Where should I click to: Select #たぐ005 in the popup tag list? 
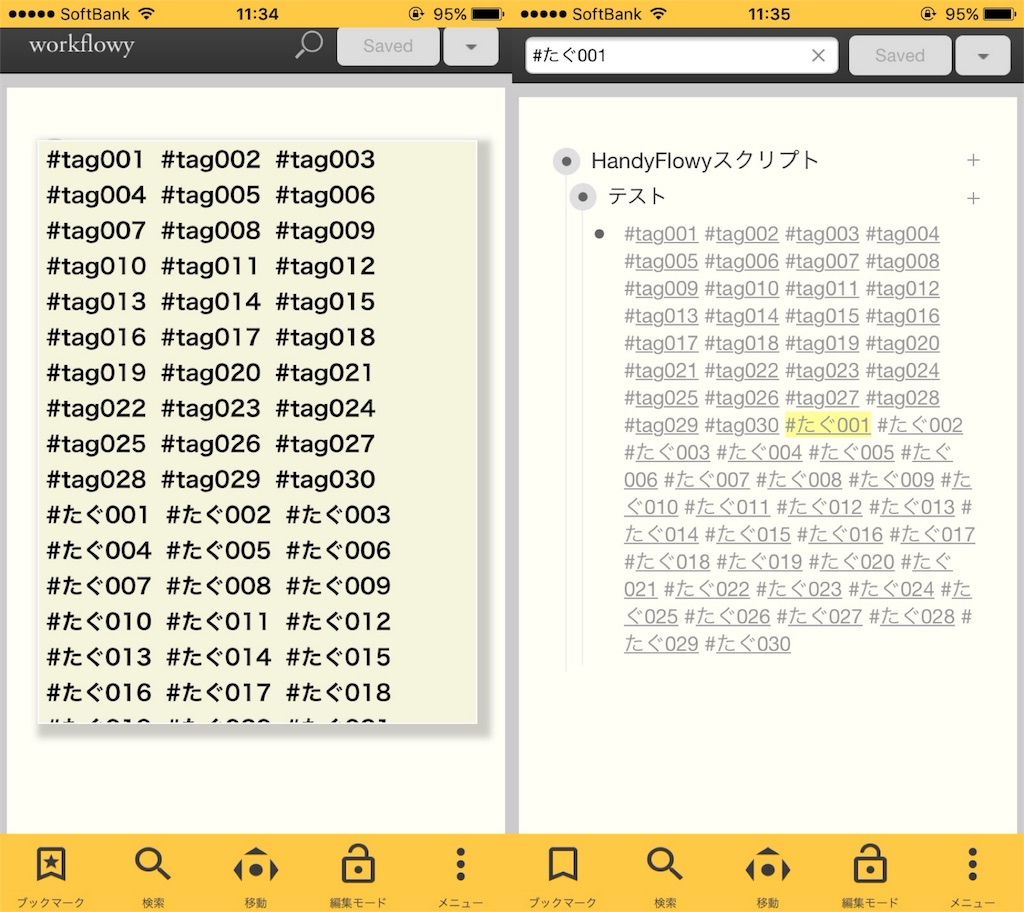(x=218, y=550)
